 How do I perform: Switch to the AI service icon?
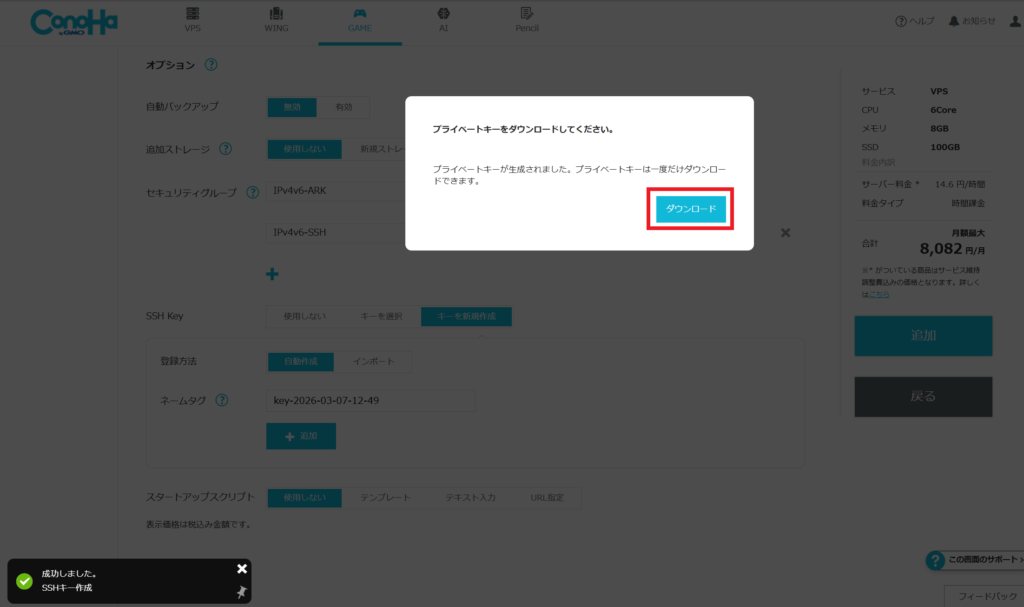[443, 19]
